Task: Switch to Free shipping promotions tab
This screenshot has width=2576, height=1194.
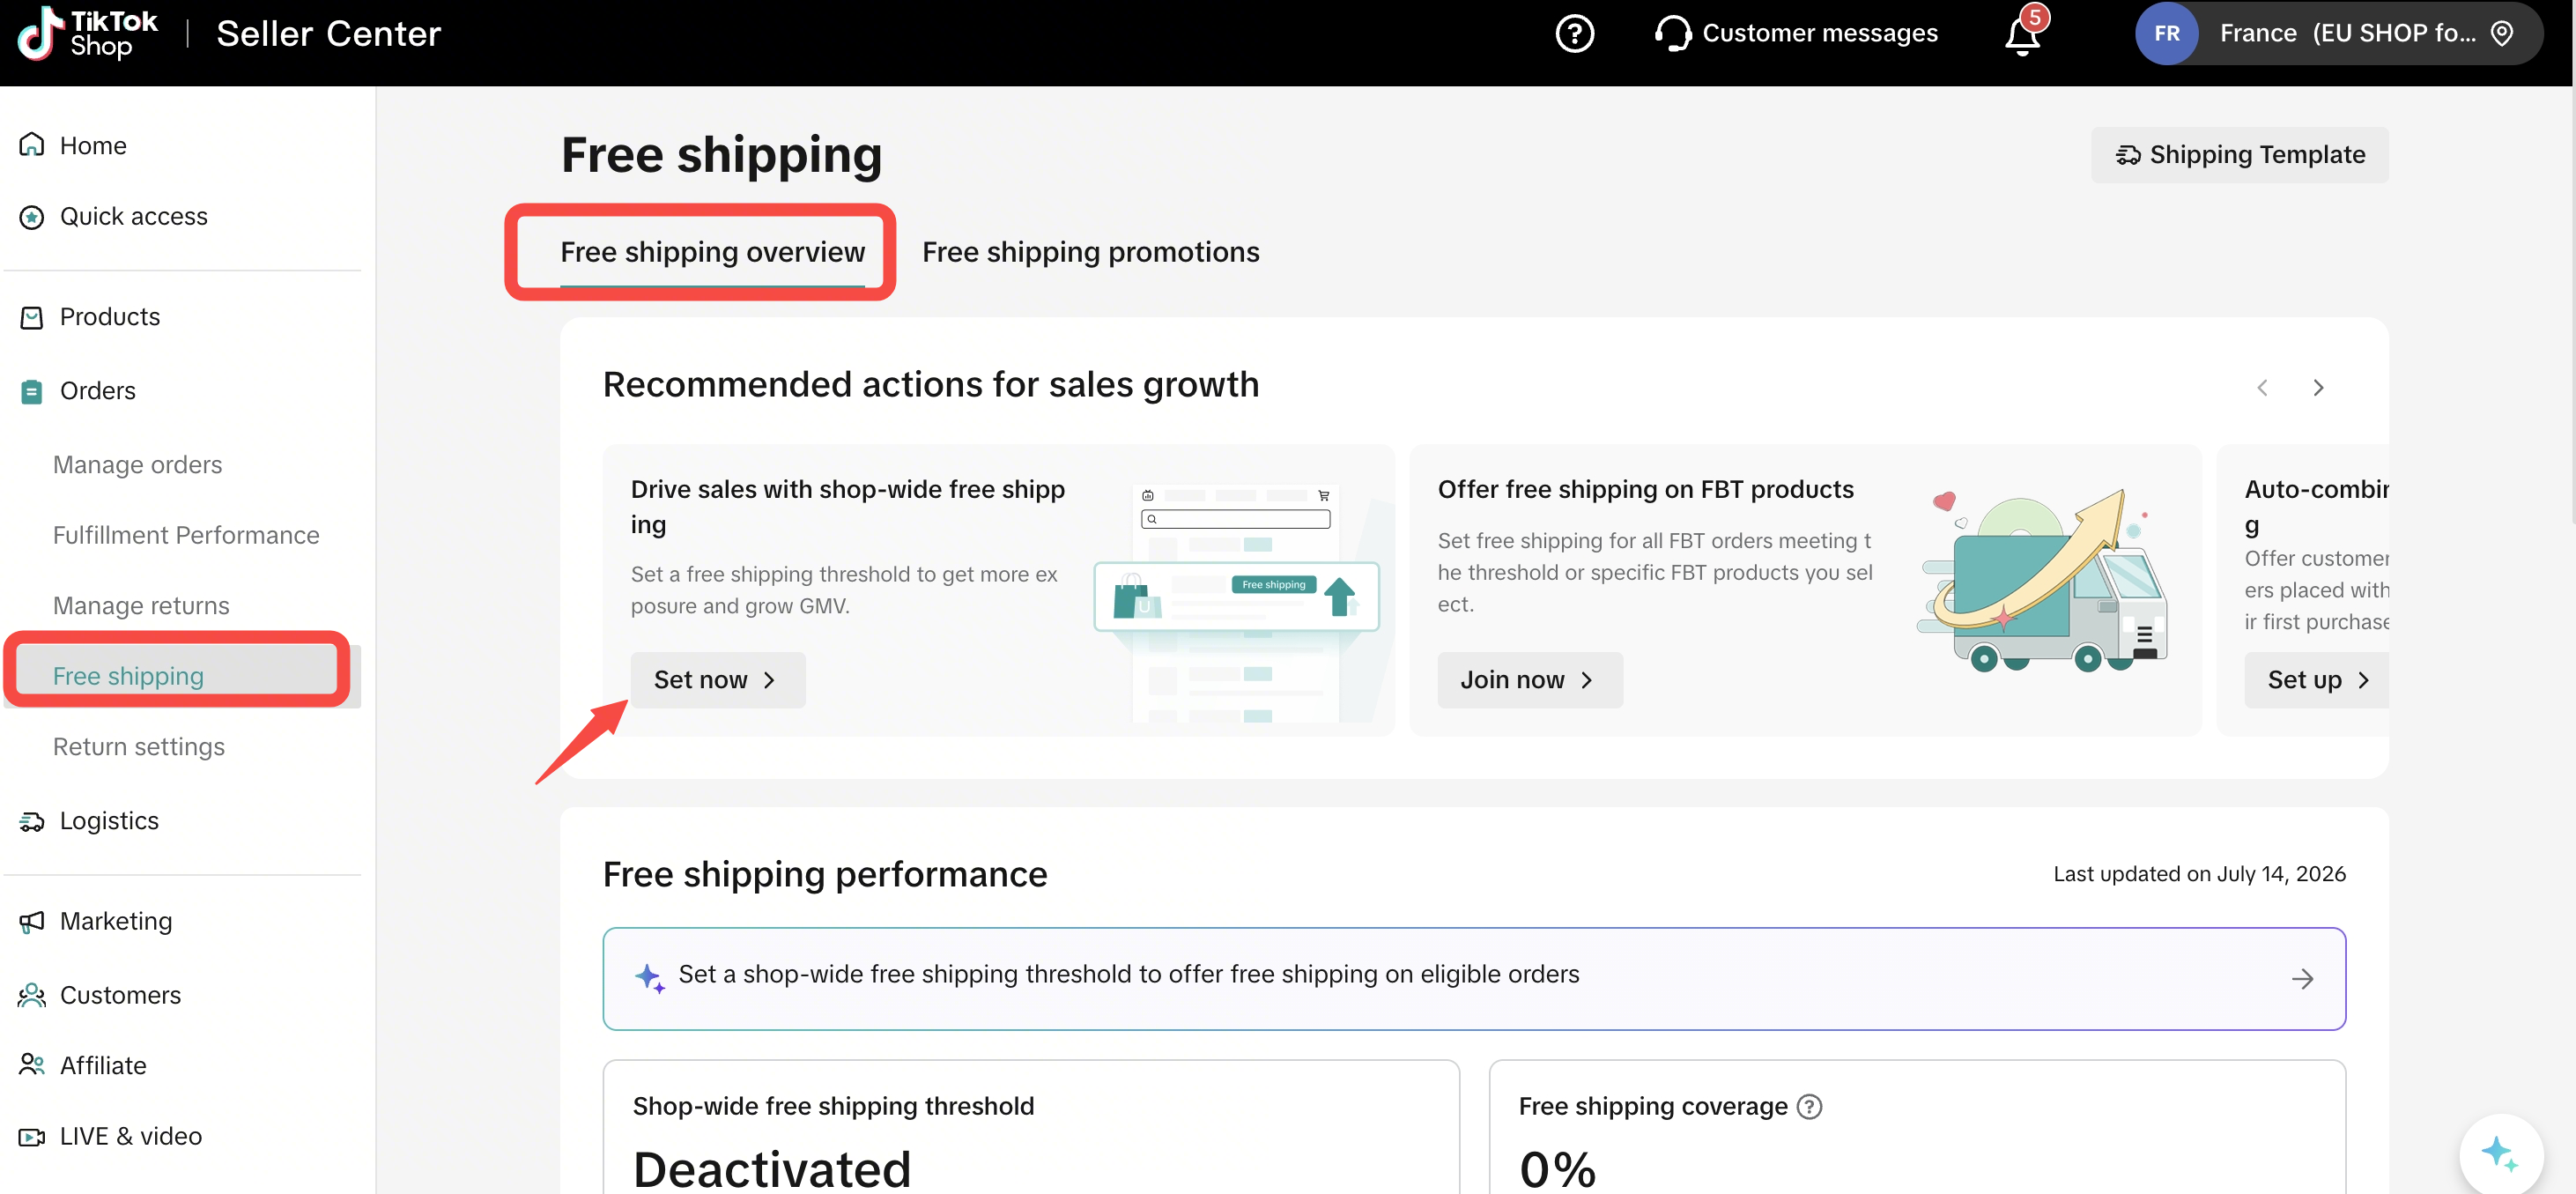Action: pos(1090,252)
